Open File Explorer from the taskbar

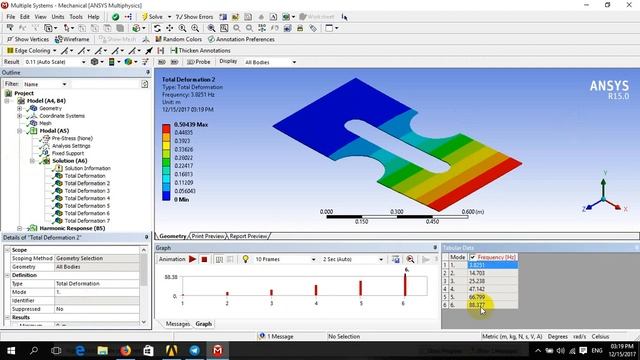coord(102,351)
